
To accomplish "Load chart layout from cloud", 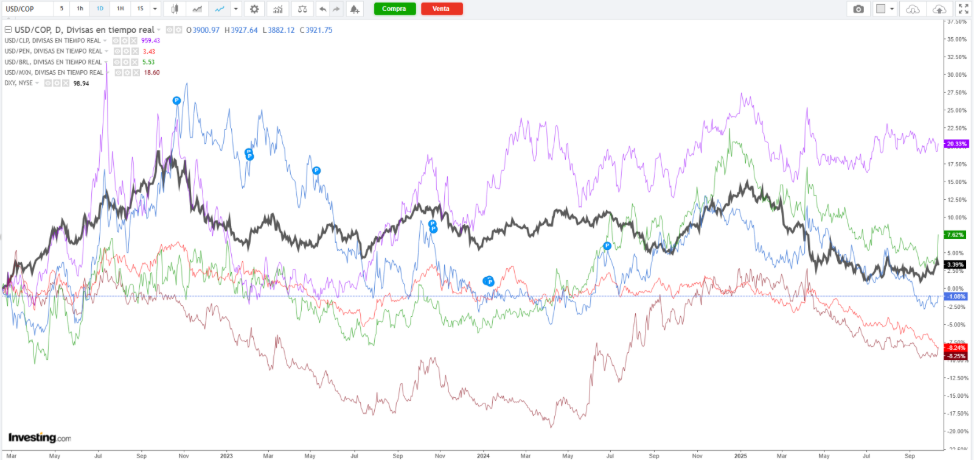I will (x=912, y=9).
